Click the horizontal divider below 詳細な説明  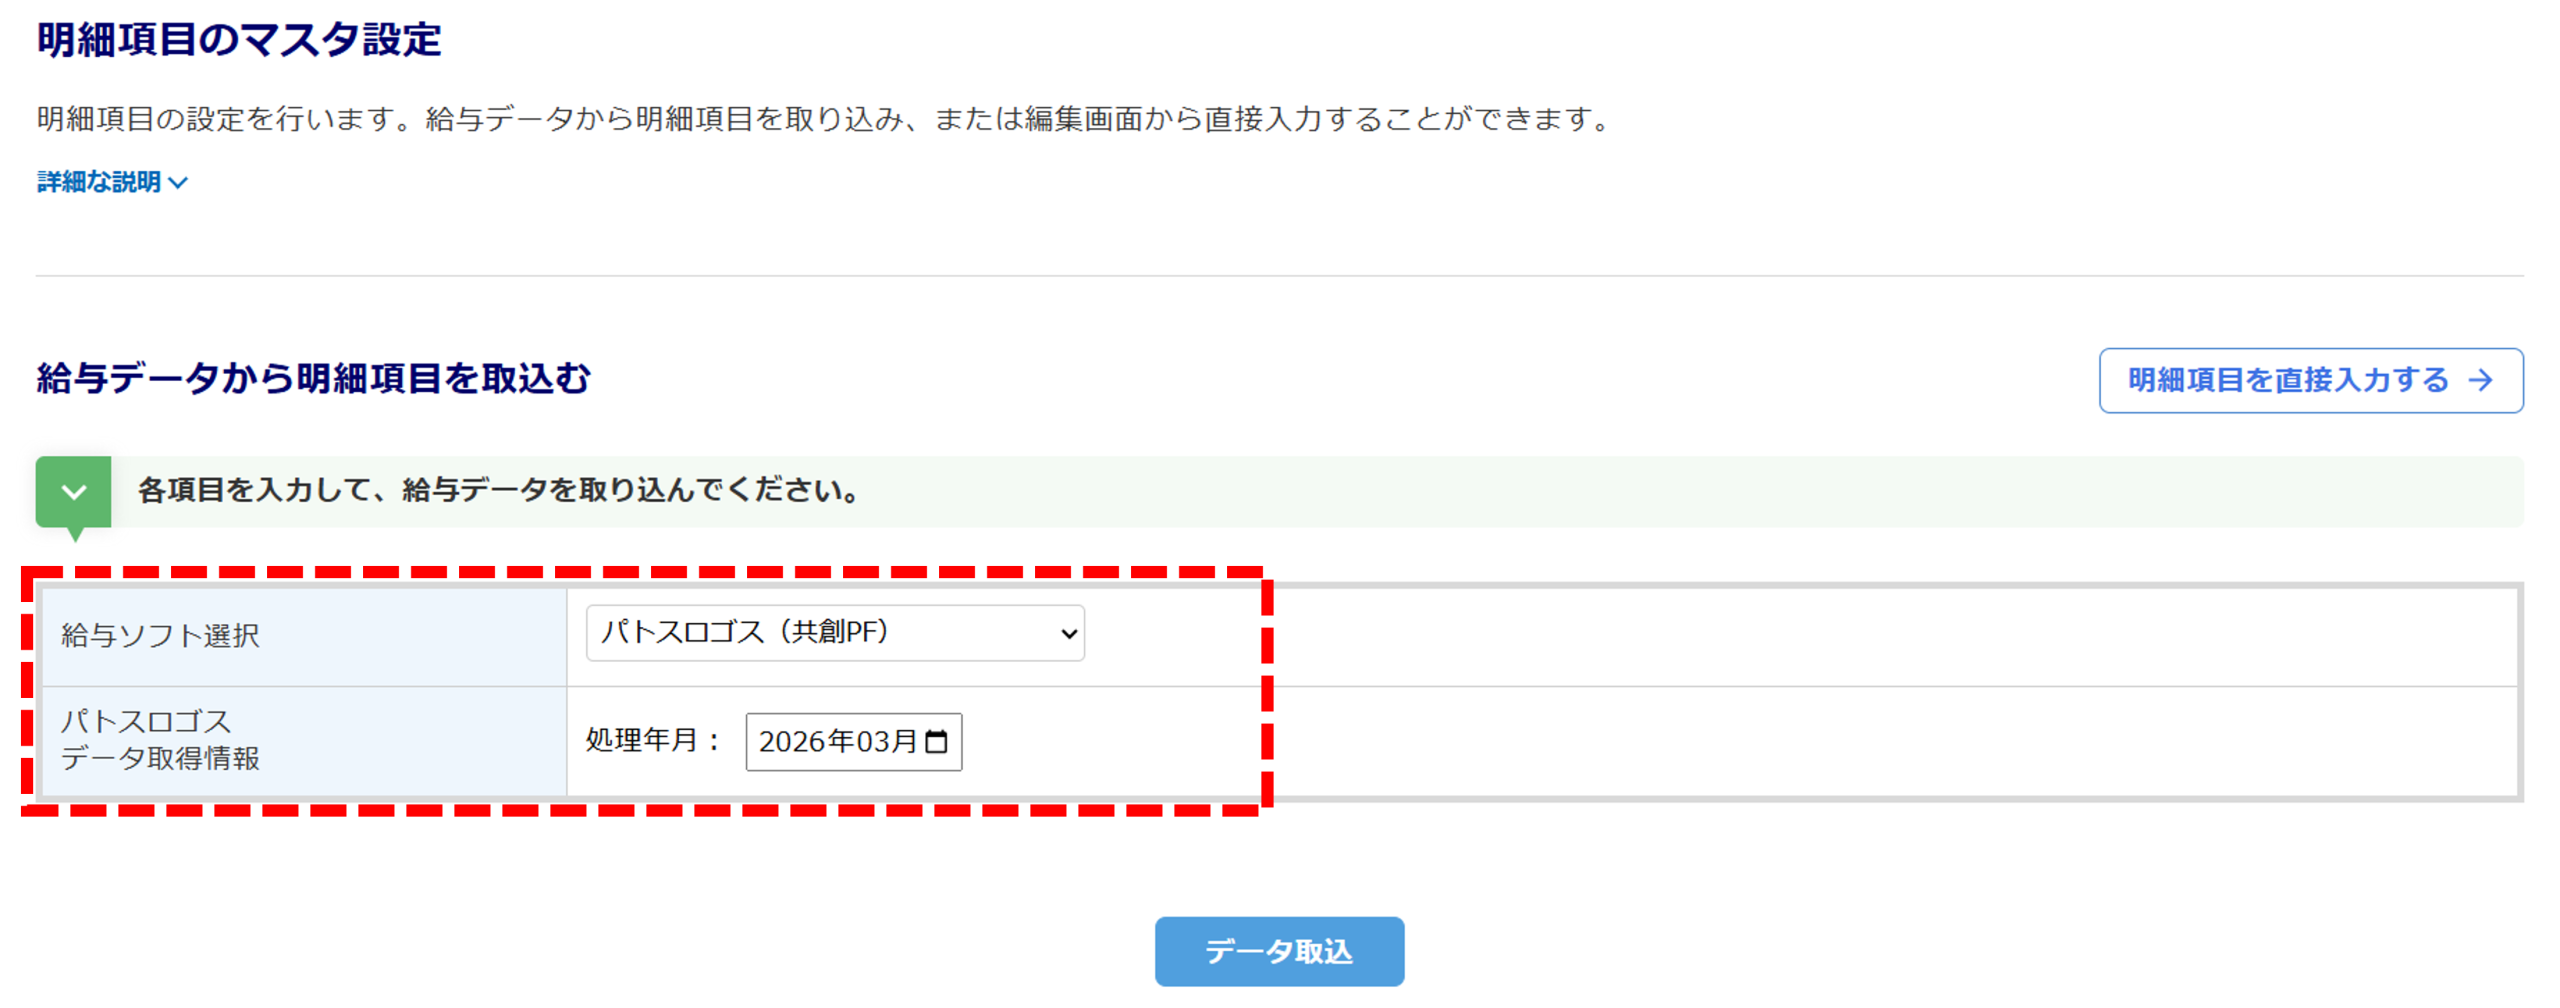[1278, 276]
